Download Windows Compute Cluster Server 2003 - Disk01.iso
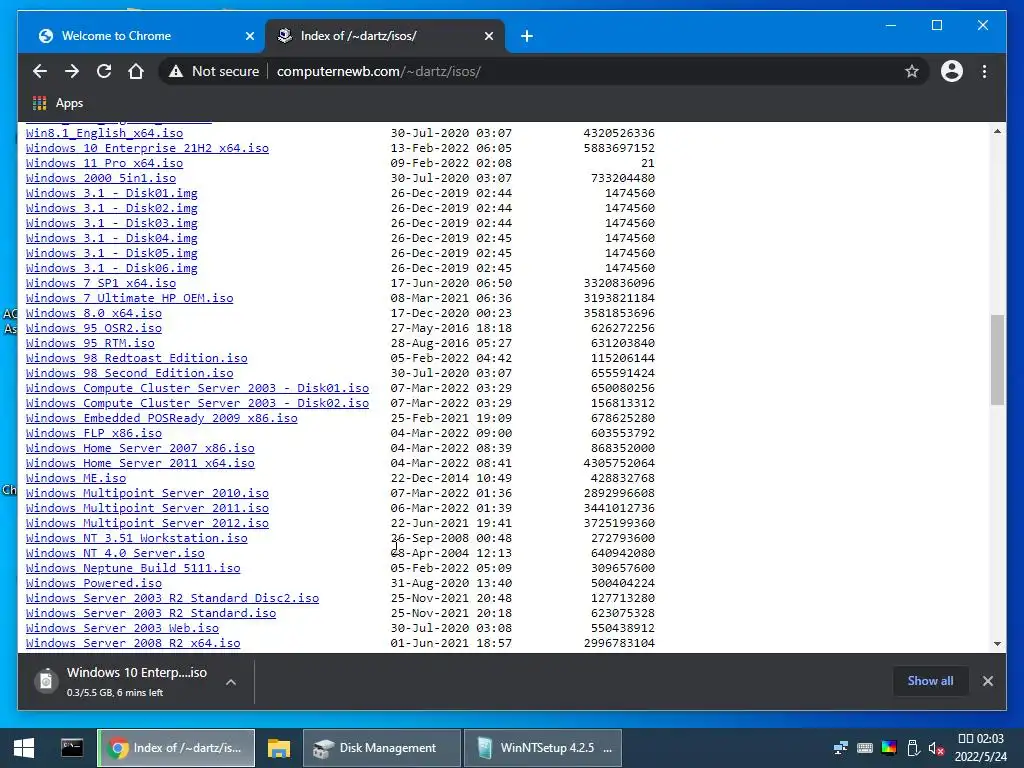The image size is (1024, 768). [197, 389]
